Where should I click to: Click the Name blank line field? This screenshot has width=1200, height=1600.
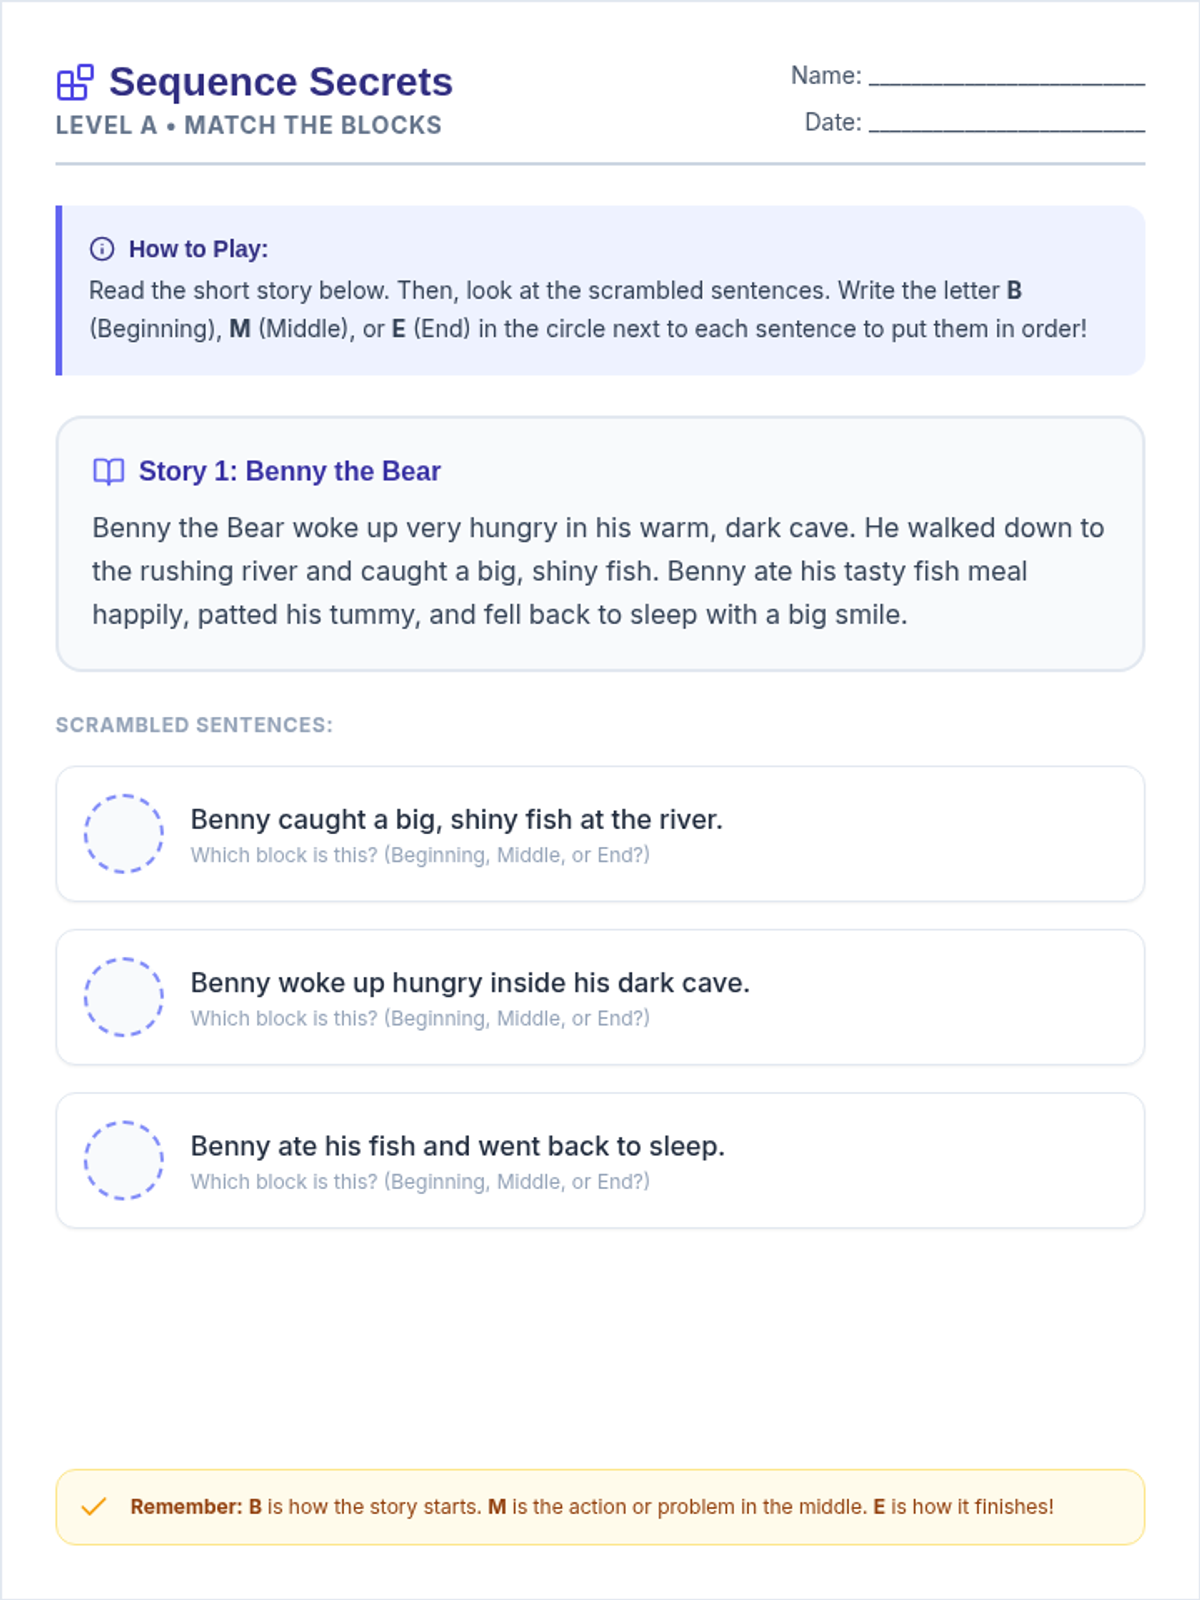coord(1007,76)
